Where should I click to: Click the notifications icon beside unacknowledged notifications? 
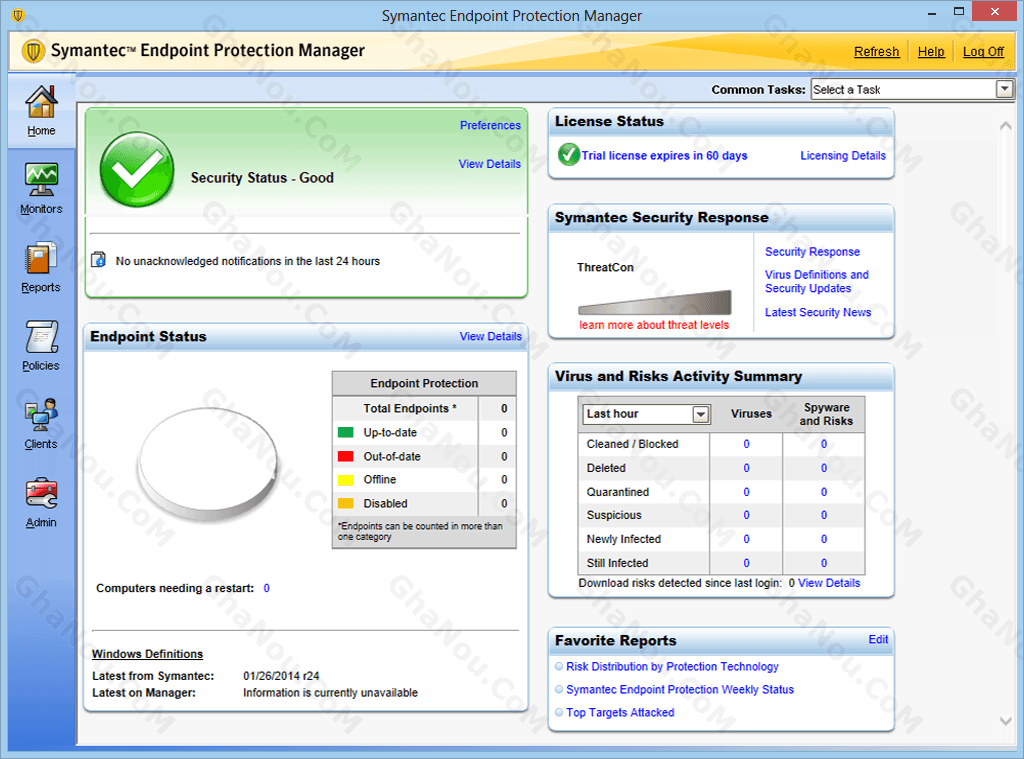point(99,260)
